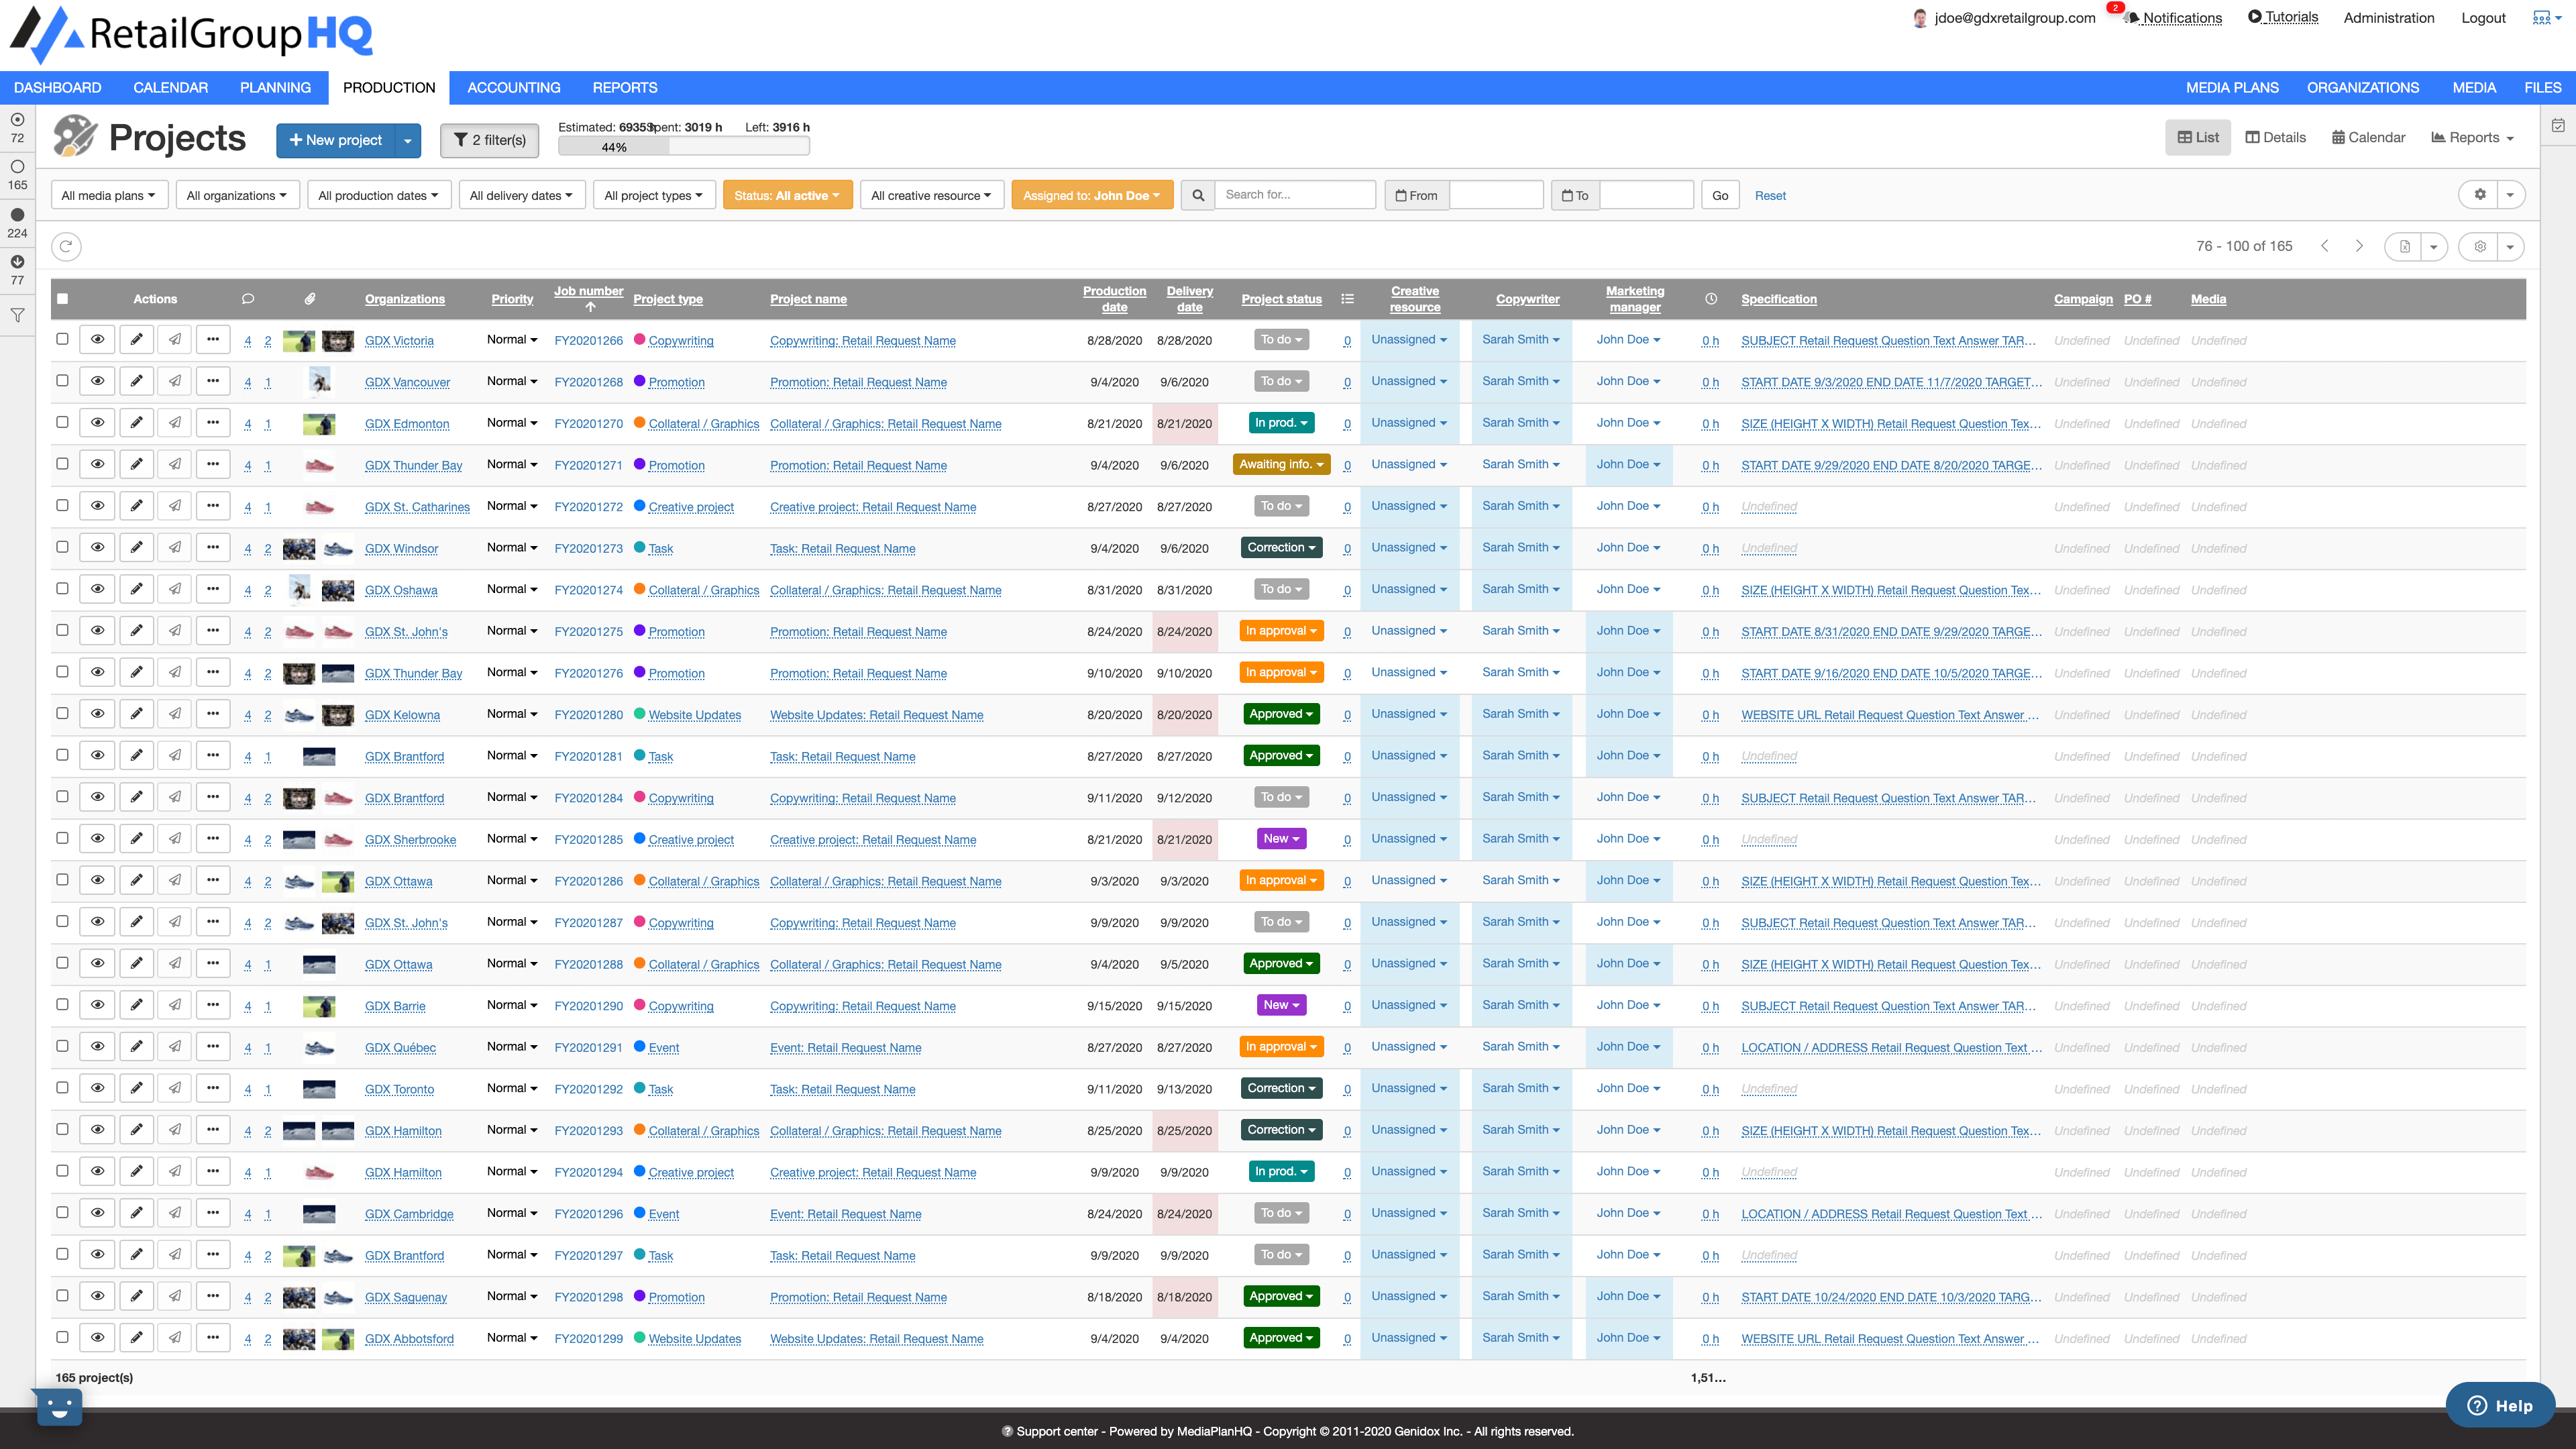Click the Search for input field
2576x1449 pixels.
coord(1296,195)
